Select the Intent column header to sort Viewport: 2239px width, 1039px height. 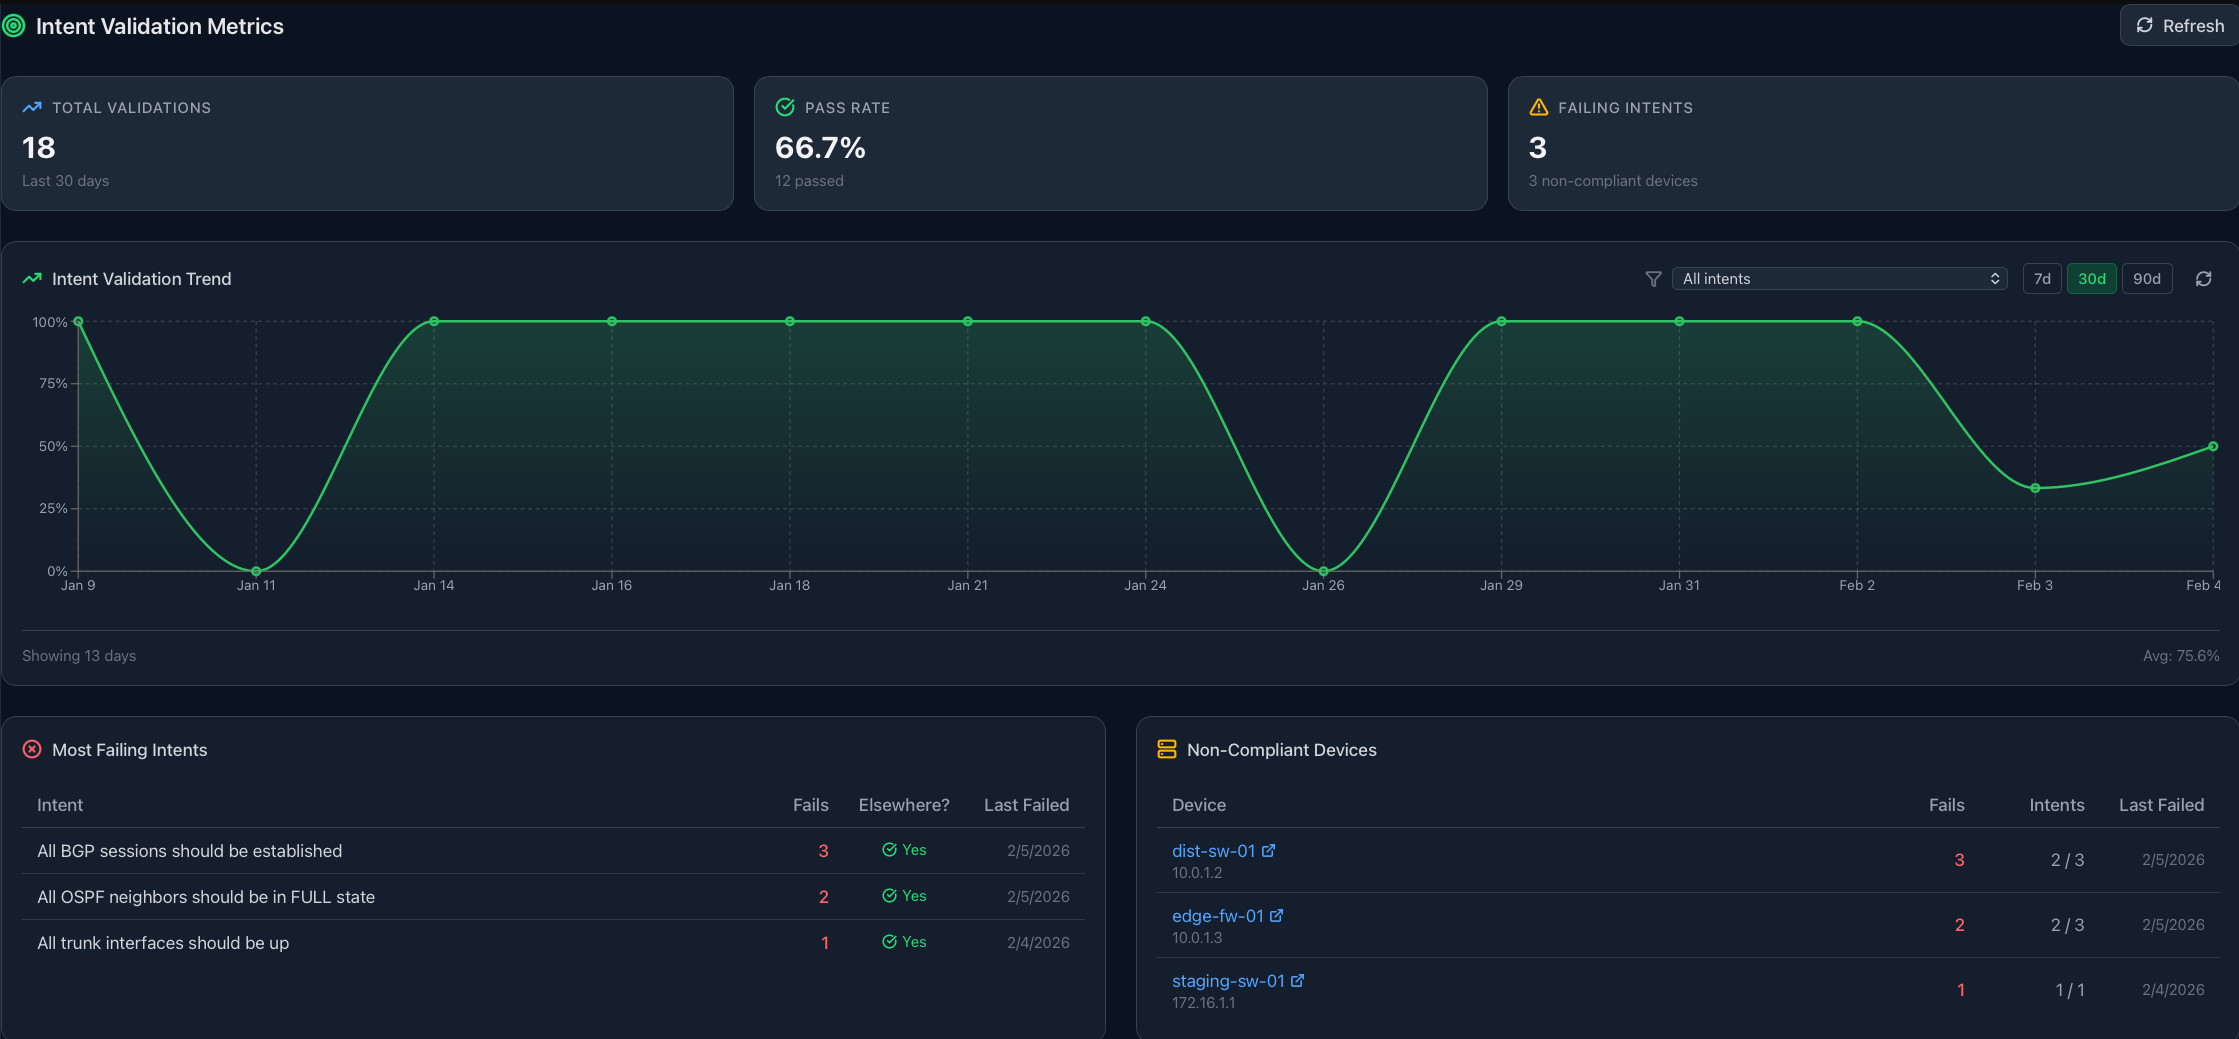point(60,804)
